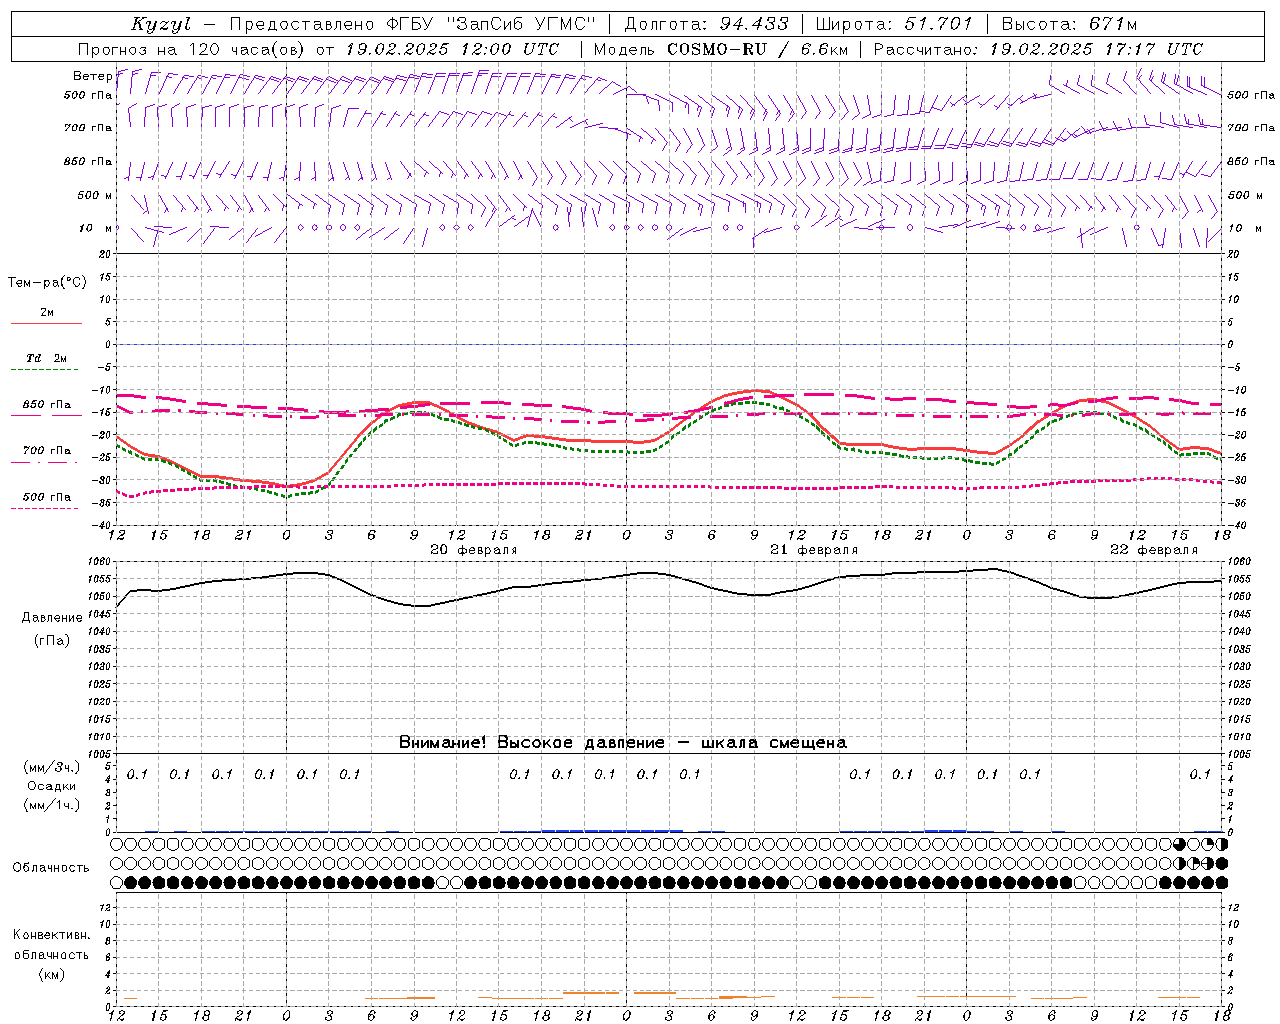The height and width of the screenshot is (1024, 1280).
Task: Select the forecast start text 19.02.2025 12:00 UTC
Action: (452, 49)
